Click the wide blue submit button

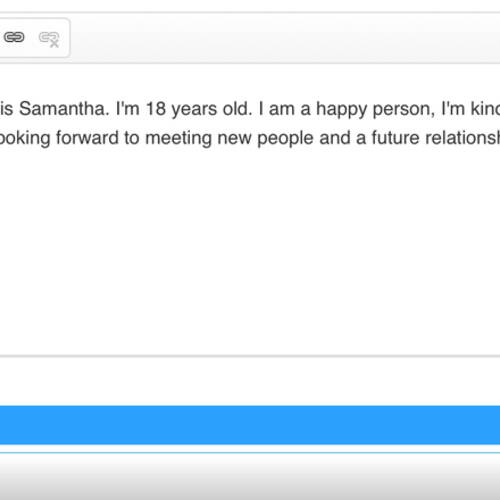250,425
